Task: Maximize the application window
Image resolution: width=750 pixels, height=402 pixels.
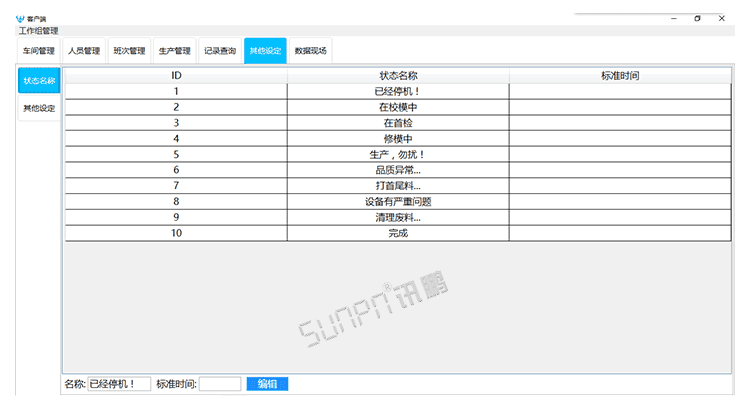Action: 697,19
